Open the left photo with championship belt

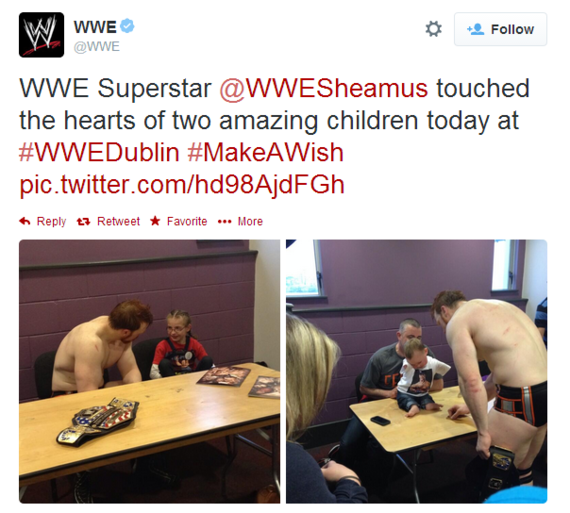click(149, 371)
